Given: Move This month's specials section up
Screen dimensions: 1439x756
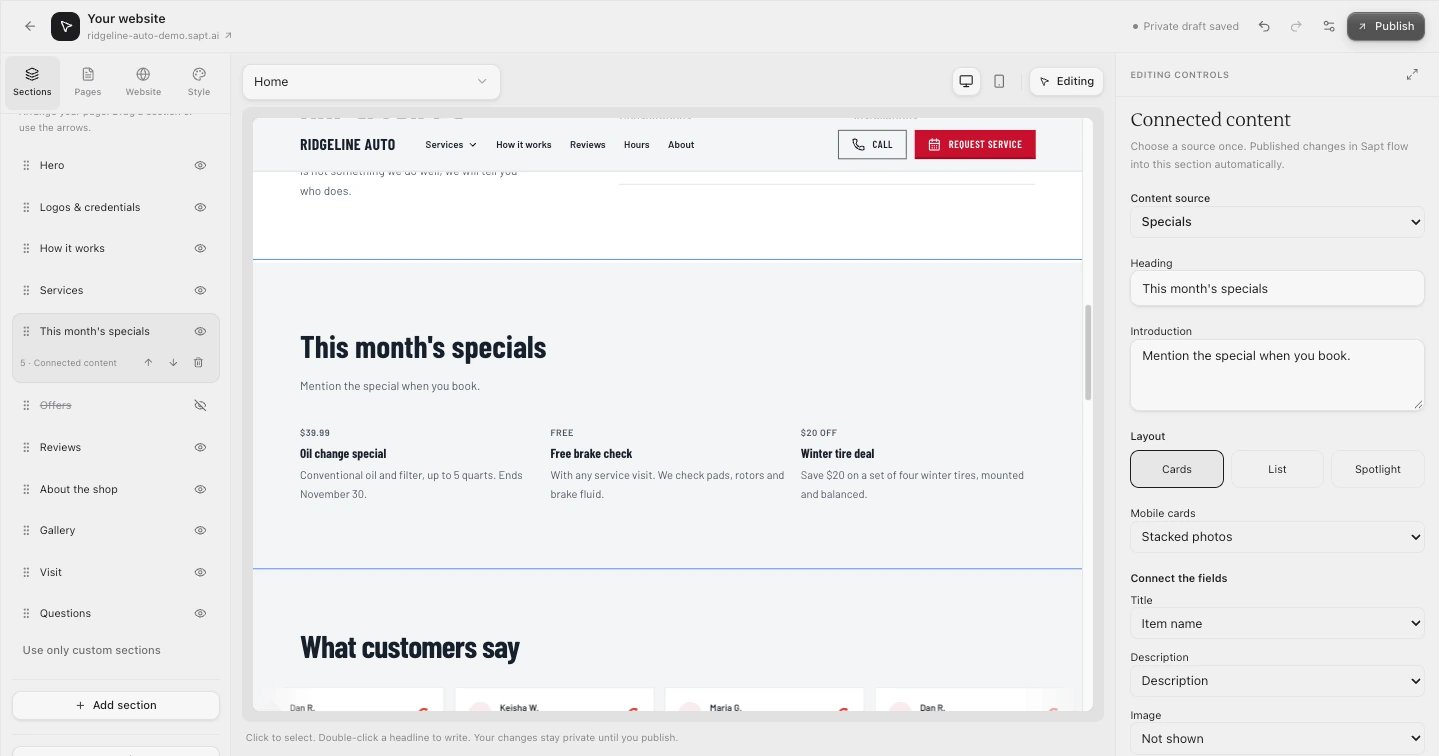Looking at the screenshot, I should 148,363.
